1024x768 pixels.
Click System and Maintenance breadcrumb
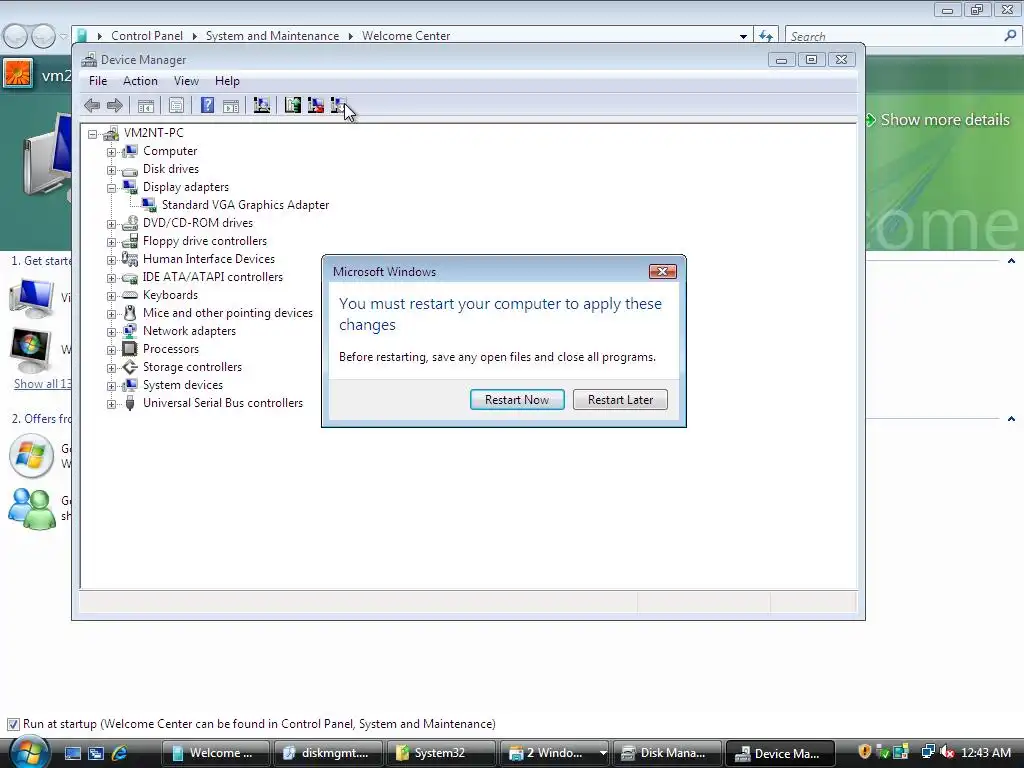272,36
